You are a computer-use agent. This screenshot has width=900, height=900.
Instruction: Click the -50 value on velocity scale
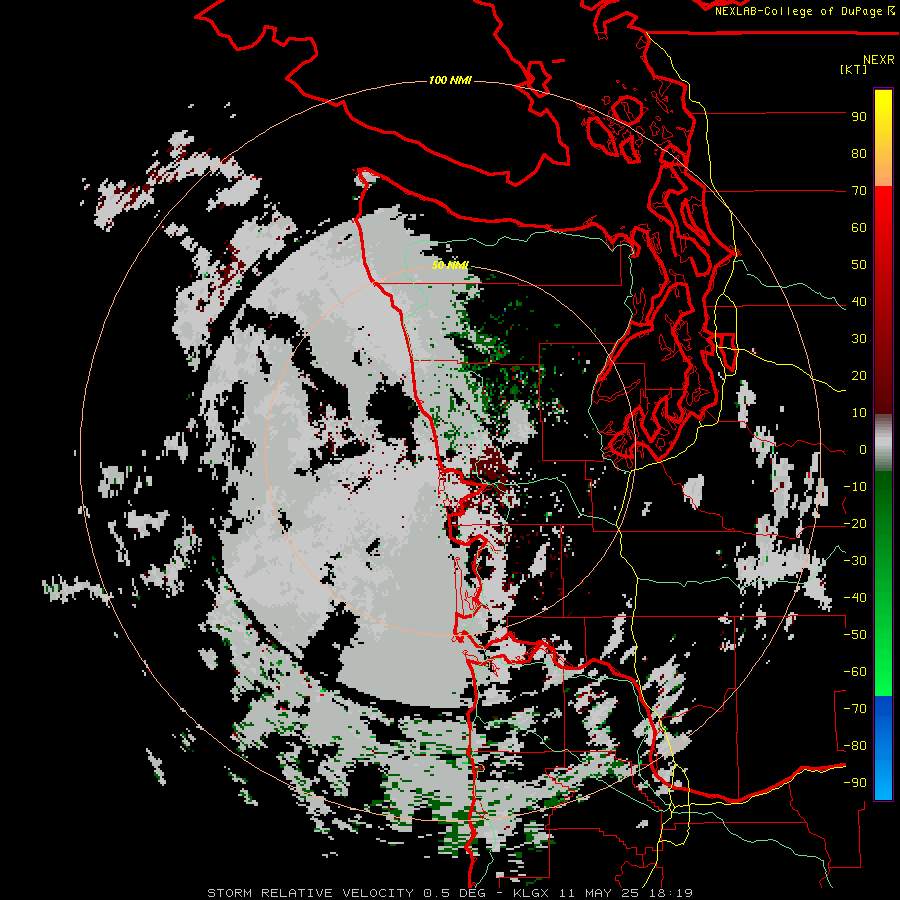[x=855, y=635]
